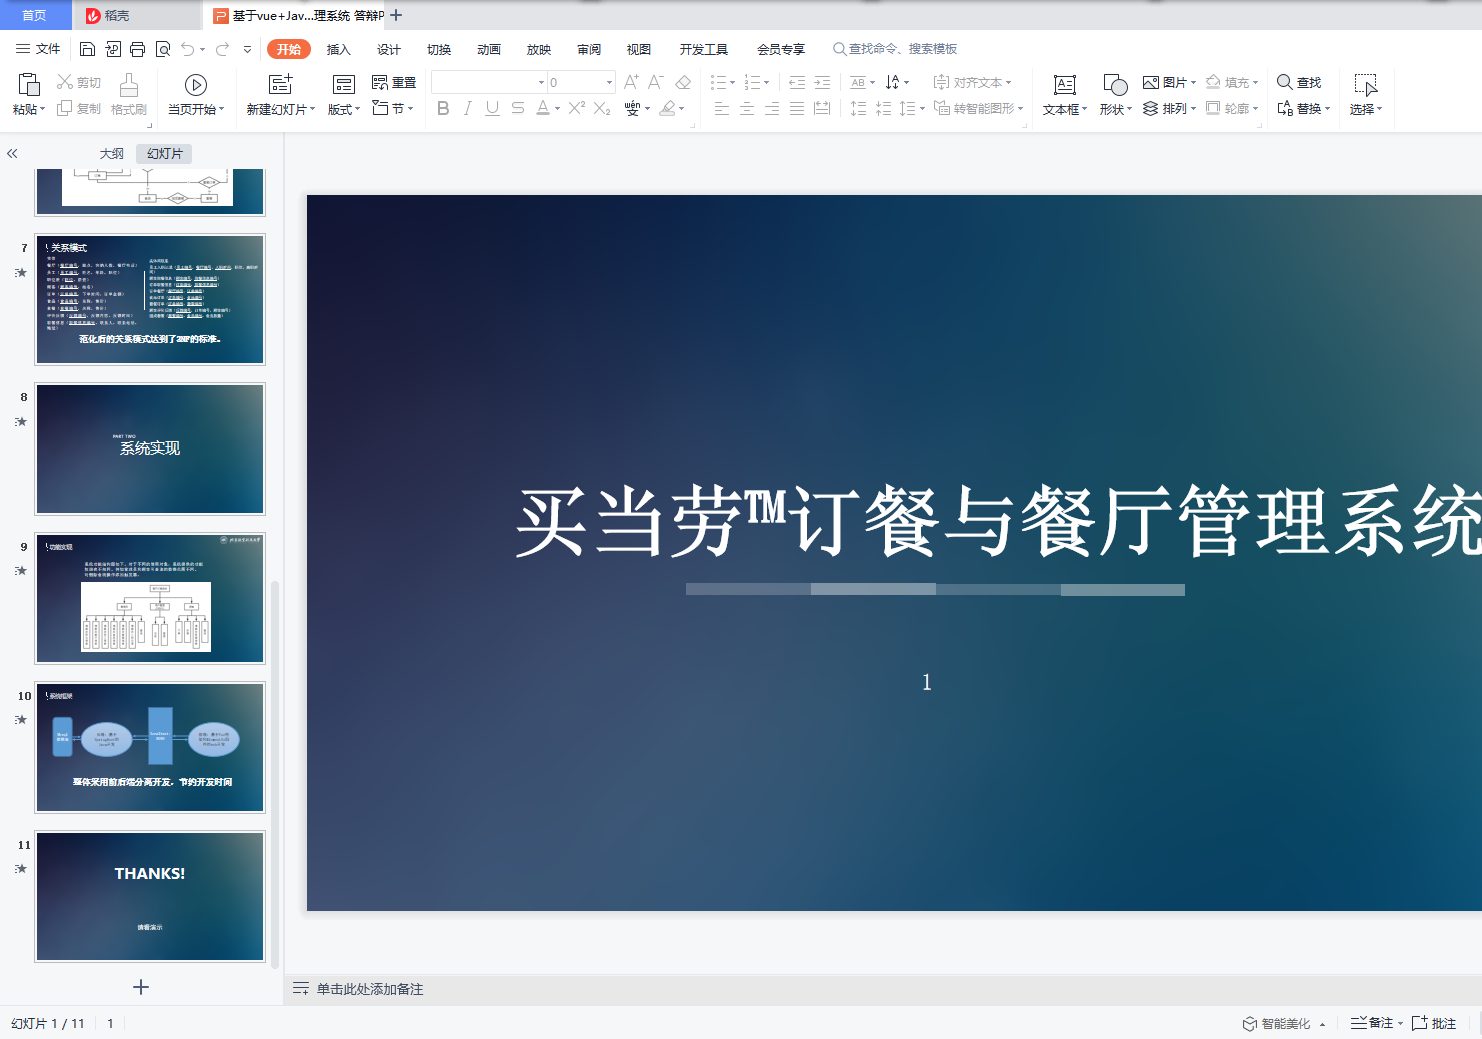The height and width of the screenshot is (1039, 1482).
Task: Open Print Preview from quick access toolbar
Action: (162, 49)
